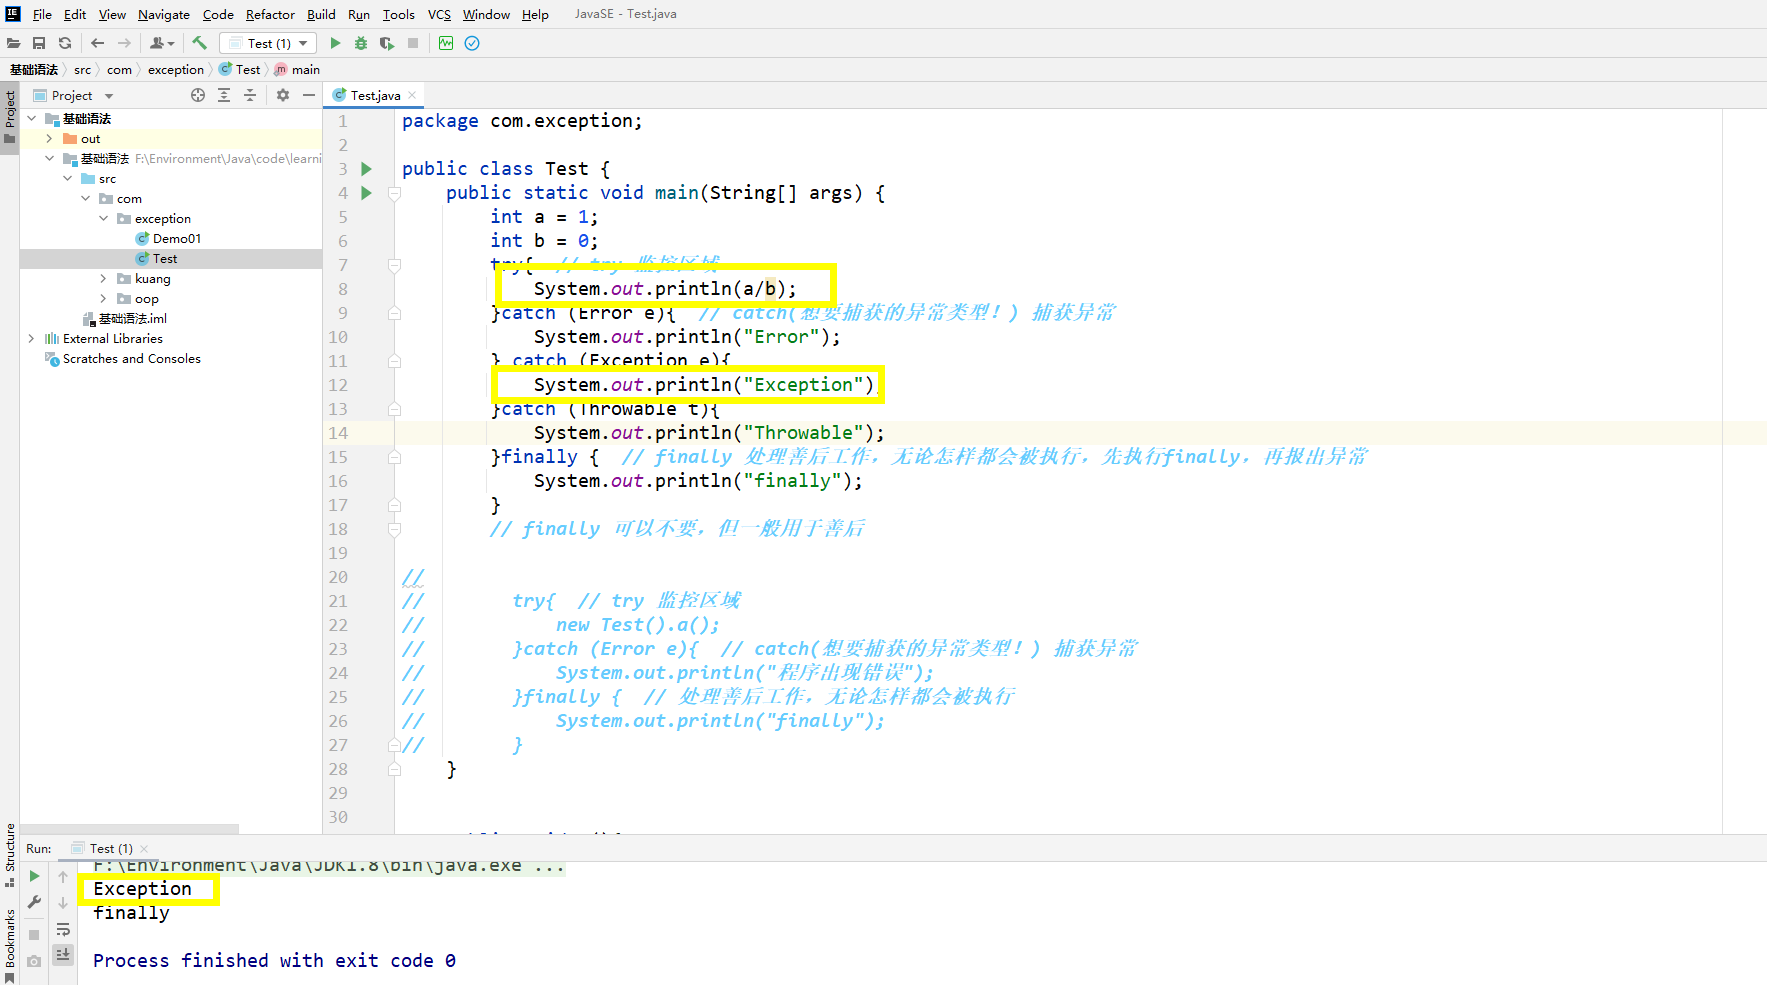This screenshot has height=985, width=1767.
Task: Run Test (1) with the green toolbar arrow
Action: [335, 43]
